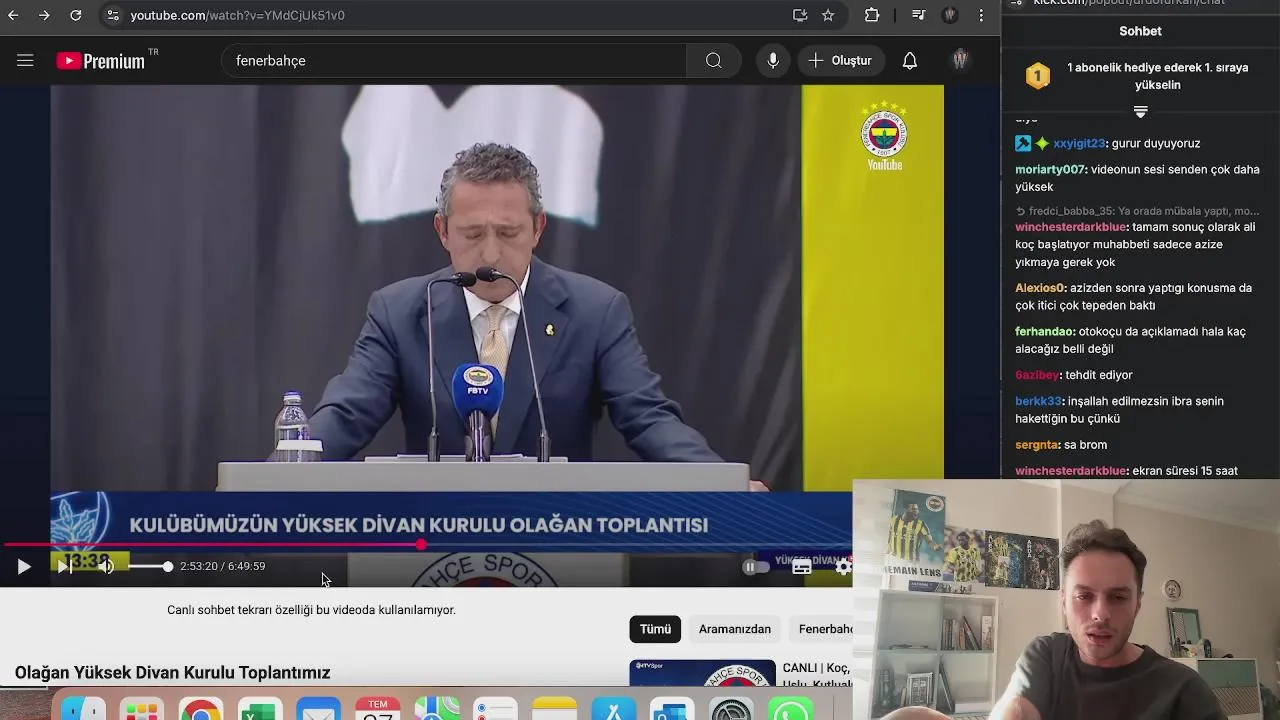1280x720 pixels.
Task: Open Chrome profile avatar
Action: click(950, 15)
